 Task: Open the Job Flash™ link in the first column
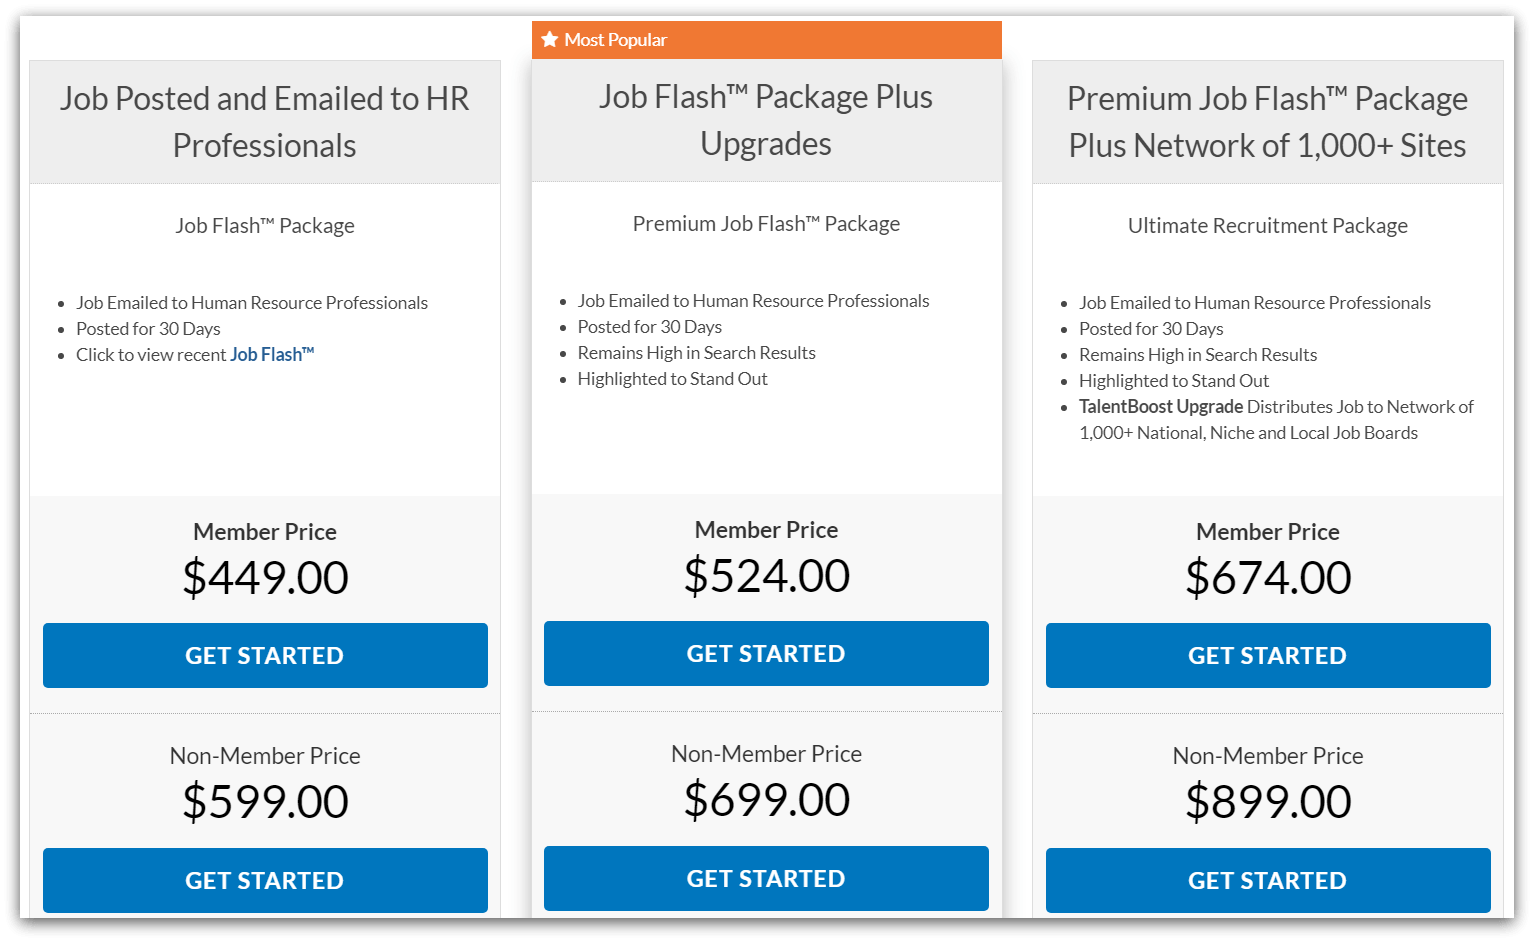(x=272, y=354)
